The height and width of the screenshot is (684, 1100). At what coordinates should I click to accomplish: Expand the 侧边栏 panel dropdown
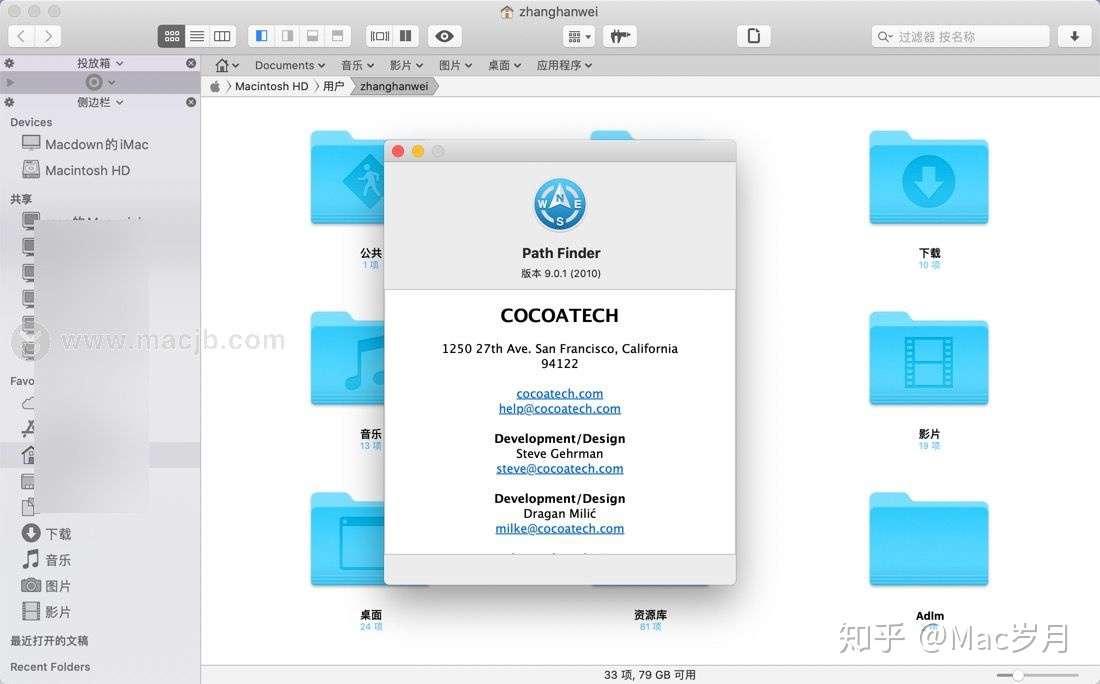pyautogui.click(x=100, y=102)
